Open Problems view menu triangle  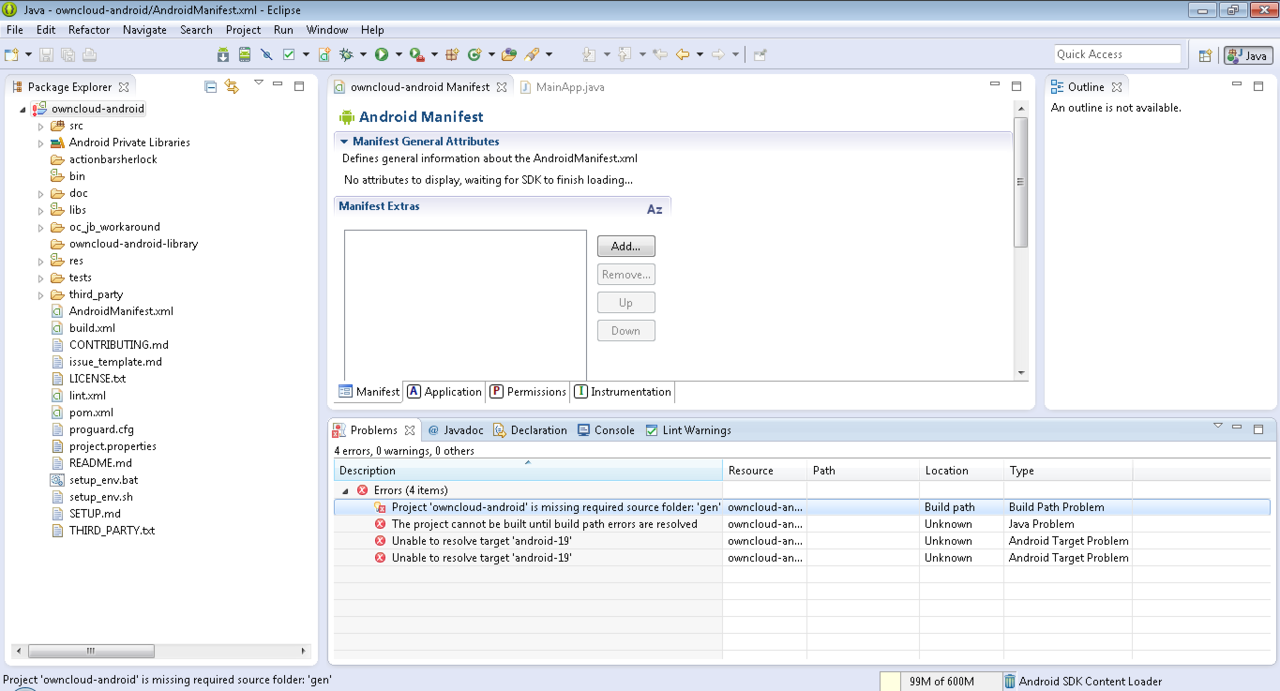pos(1217,426)
